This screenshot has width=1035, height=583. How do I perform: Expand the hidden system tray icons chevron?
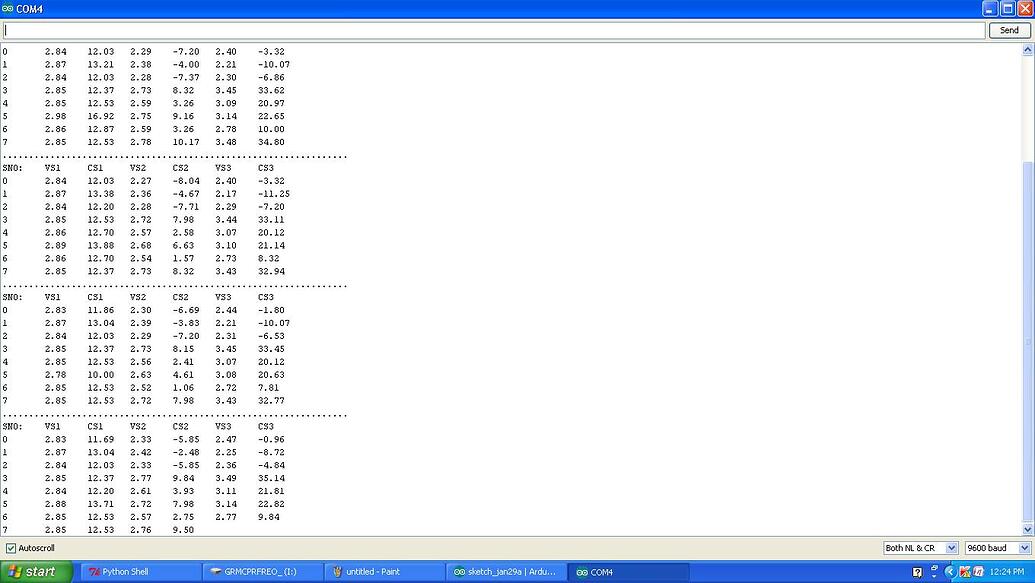pos(949,572)
